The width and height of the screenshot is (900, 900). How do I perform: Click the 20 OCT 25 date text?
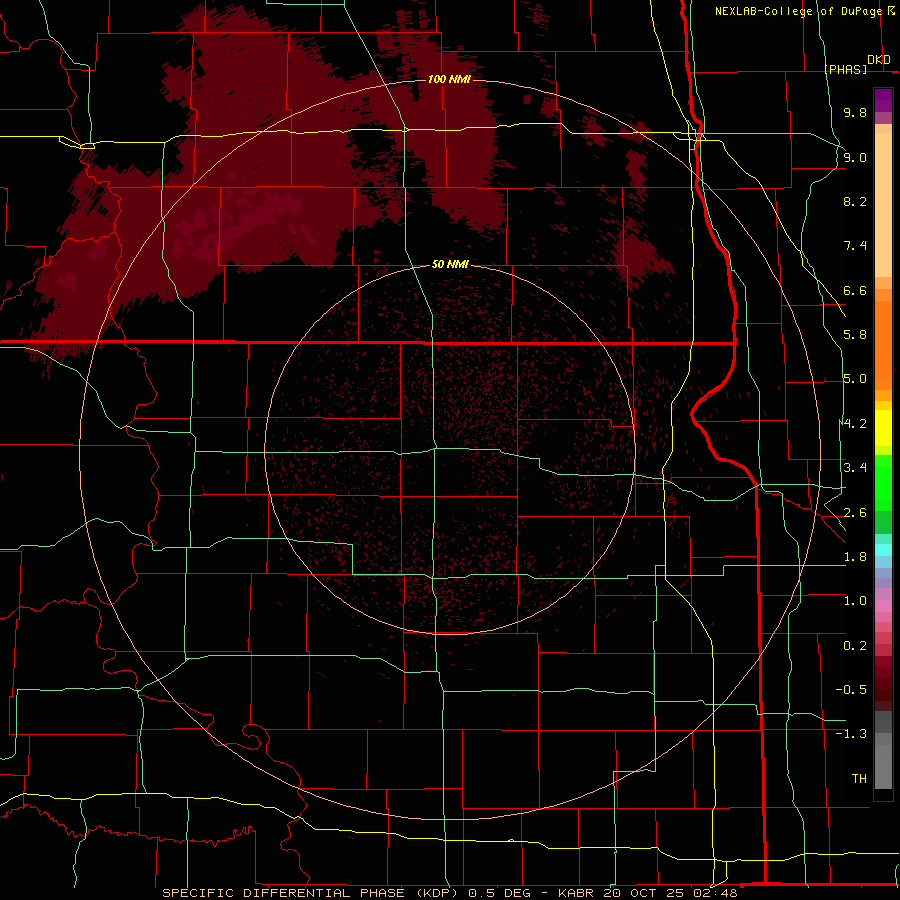[x=646, y=893]
